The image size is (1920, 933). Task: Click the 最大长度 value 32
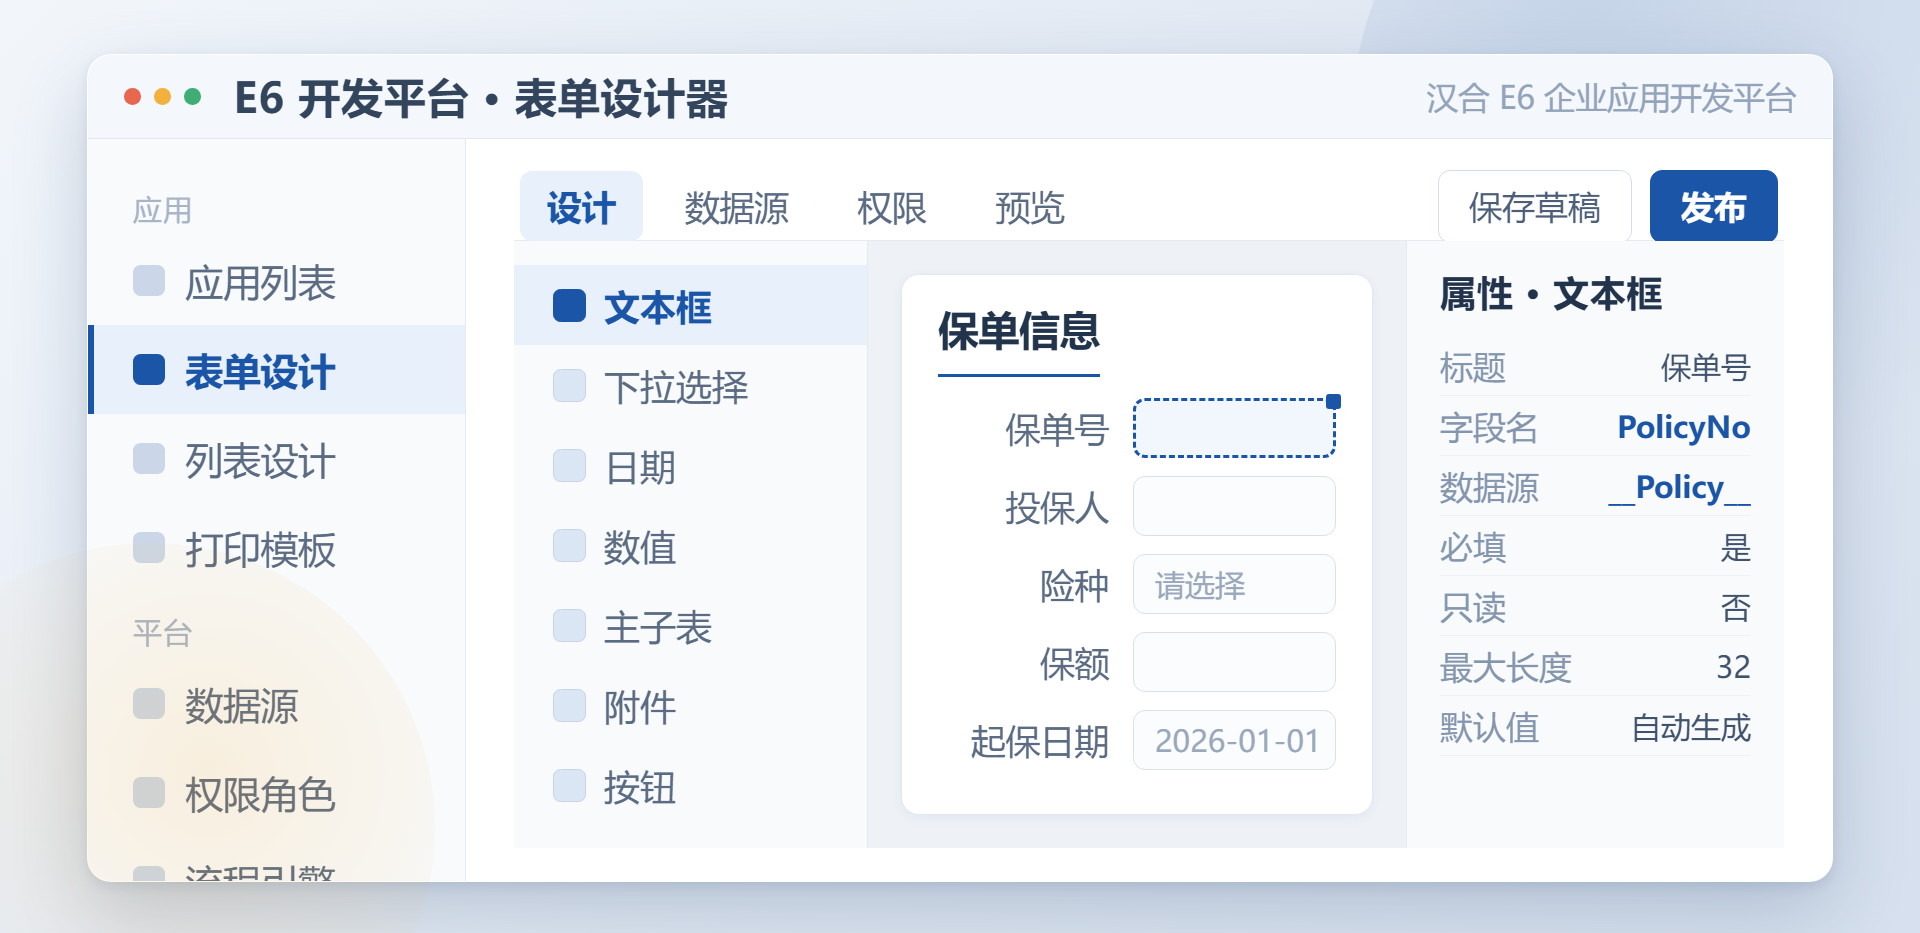[1733, 667]
